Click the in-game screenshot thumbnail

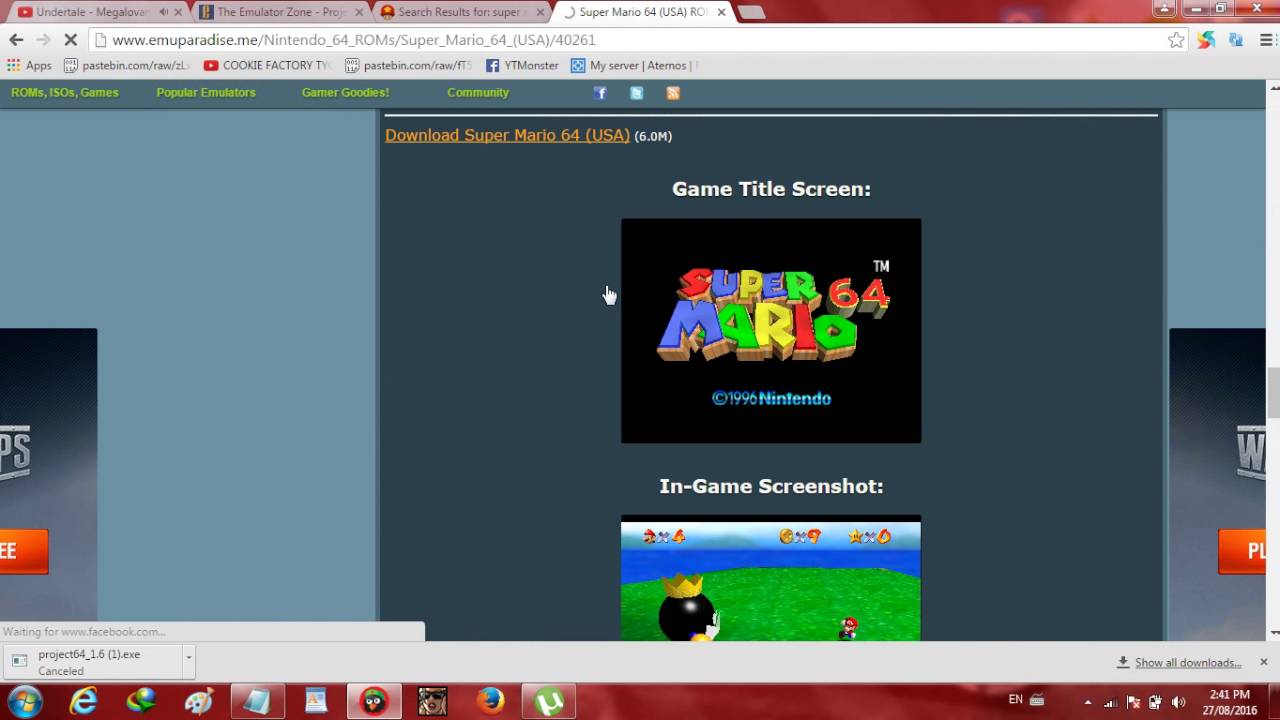771,578
